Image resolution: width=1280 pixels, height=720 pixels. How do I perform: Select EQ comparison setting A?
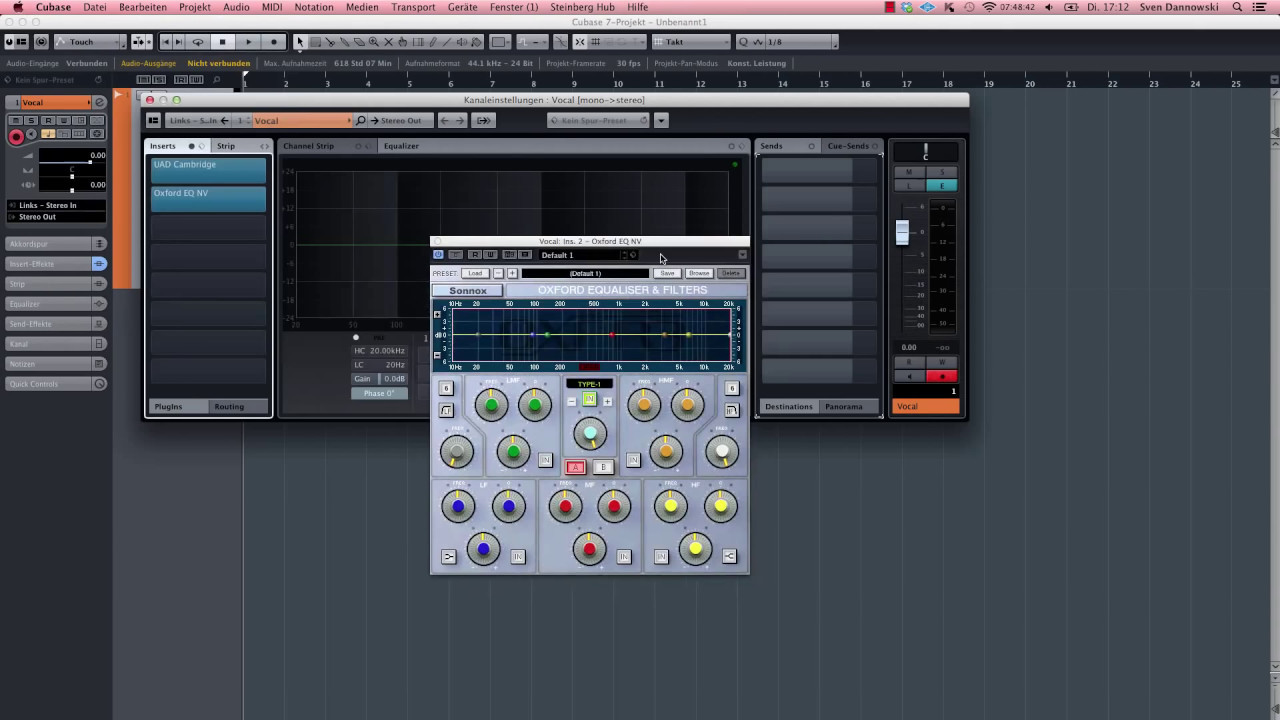pos(575,467)
